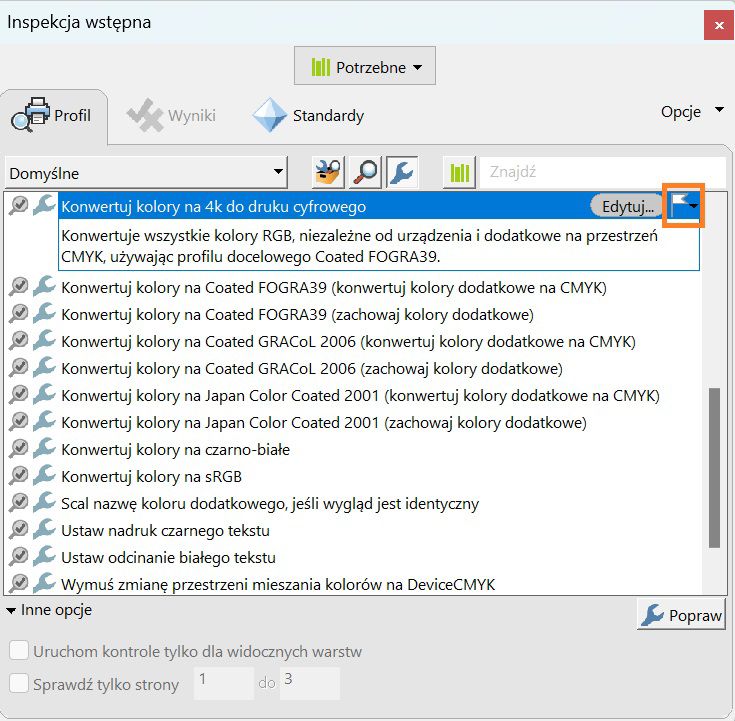Image resolution: width=735 pixels, height=721 pixels.
Task: Switch to the Profil tab
Action: [x=52, y=115]
